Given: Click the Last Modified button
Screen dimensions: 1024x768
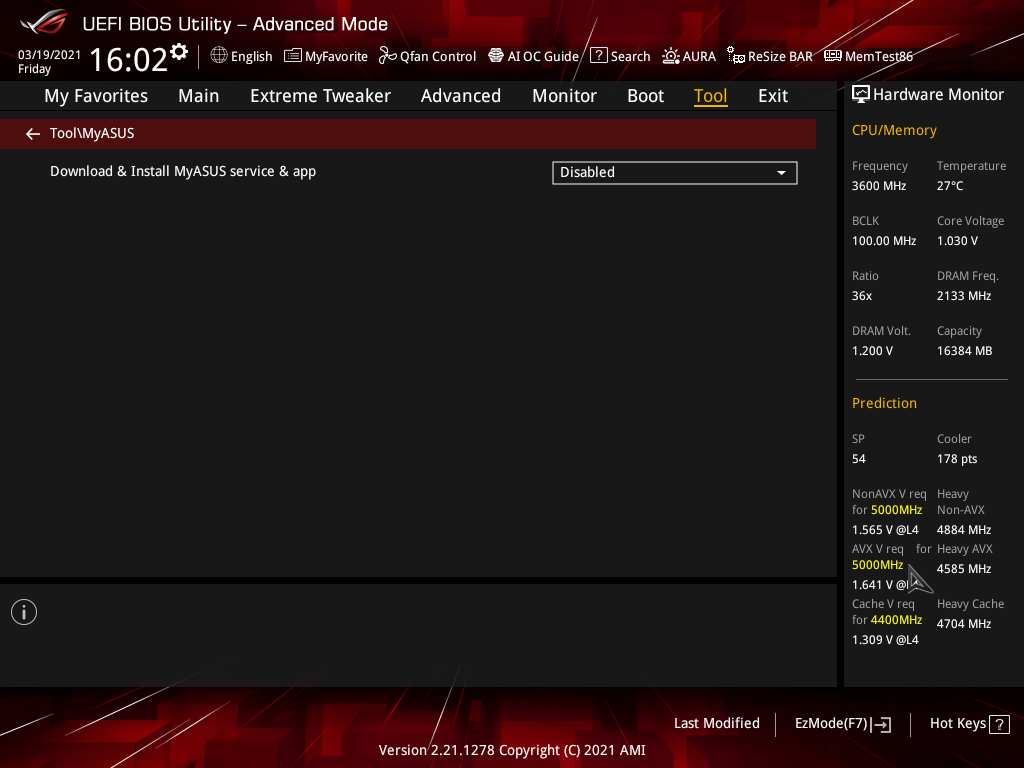Looking at the screenshot, I should tap(716, 724).
